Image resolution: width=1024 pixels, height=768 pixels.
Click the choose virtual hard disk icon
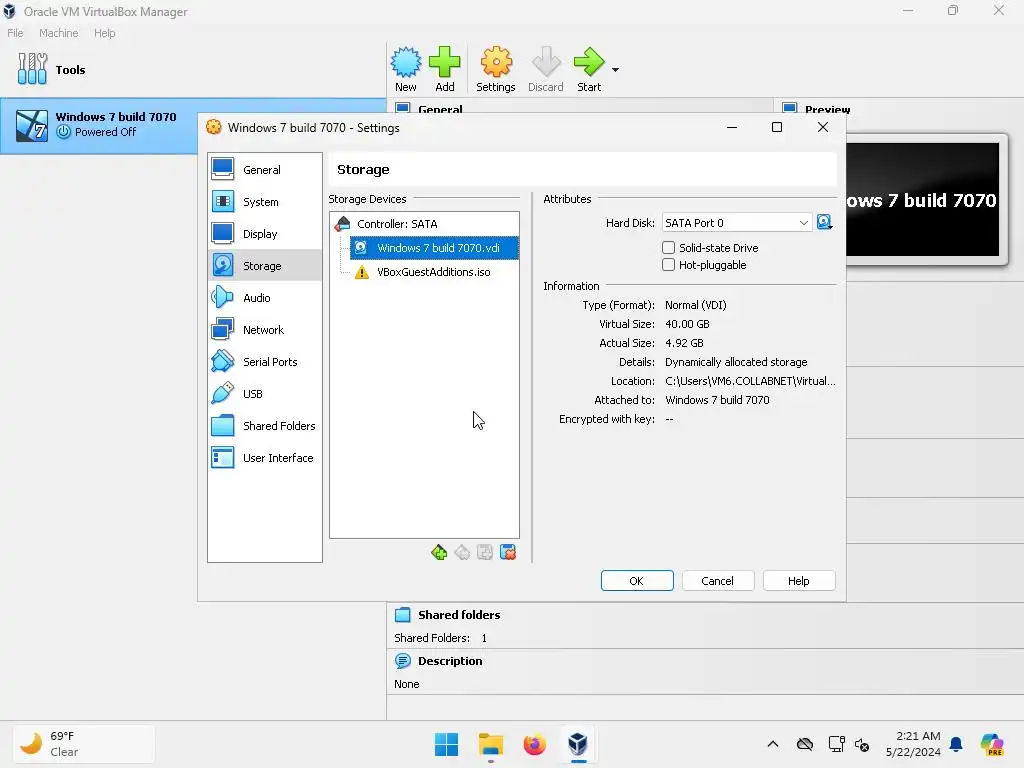[x=824, y=223]
